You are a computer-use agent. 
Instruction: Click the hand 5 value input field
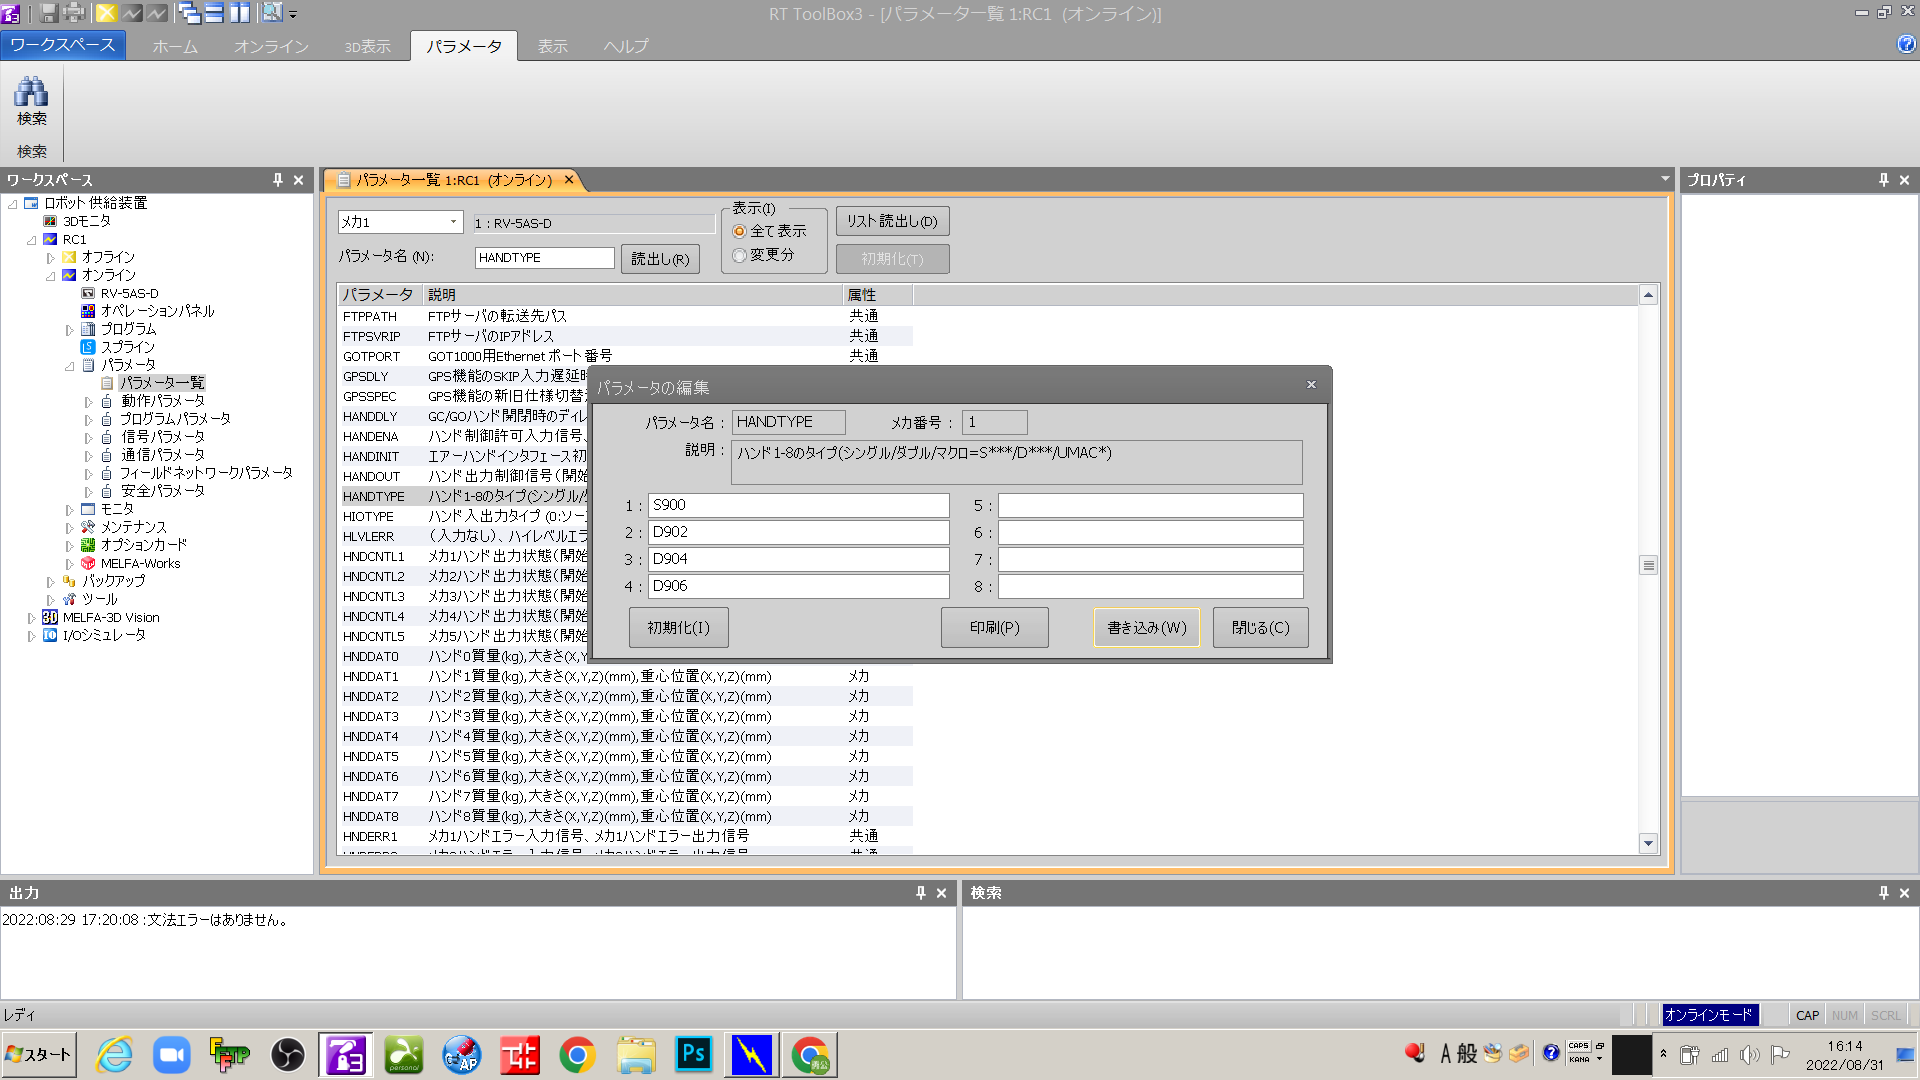[x=1150, y=505]
